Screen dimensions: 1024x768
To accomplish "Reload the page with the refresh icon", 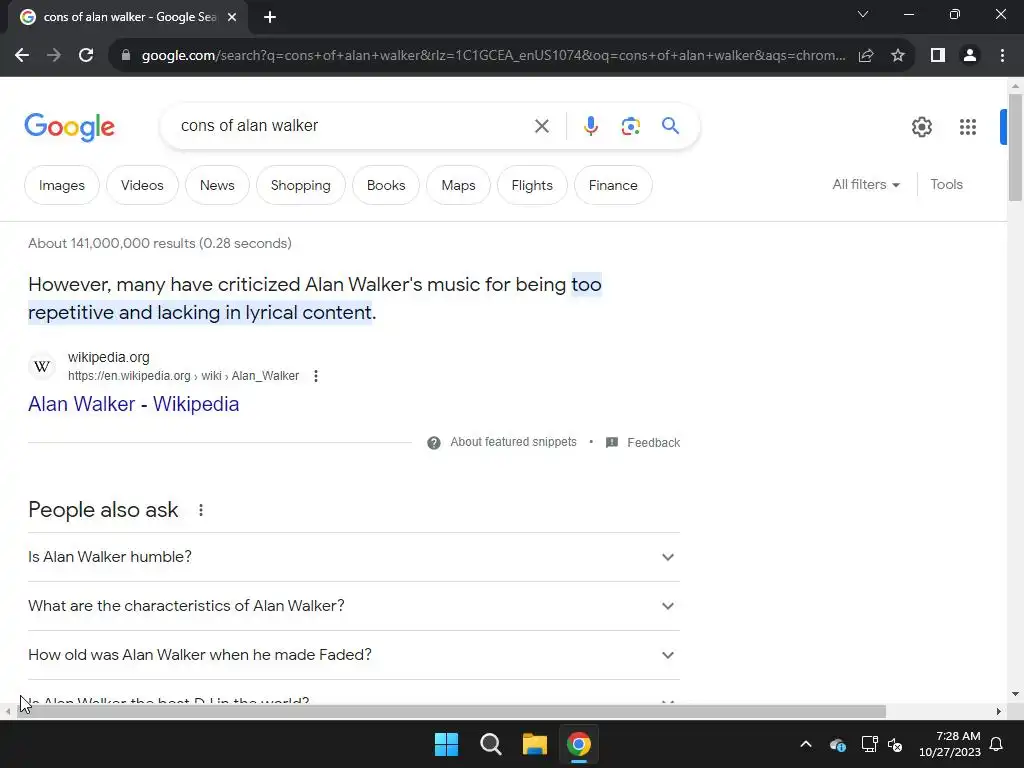I will [x=86, y=56].
